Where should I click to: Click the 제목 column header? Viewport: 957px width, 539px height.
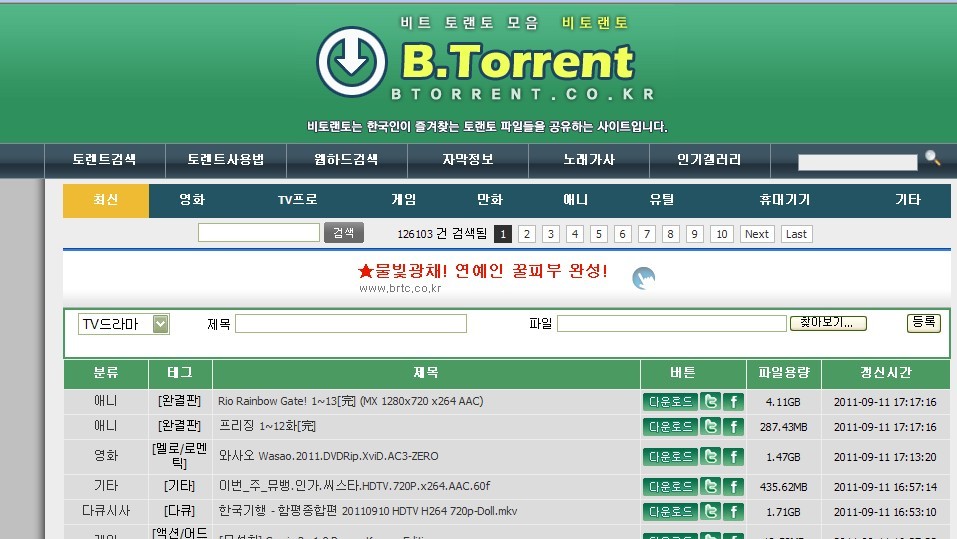426,373
